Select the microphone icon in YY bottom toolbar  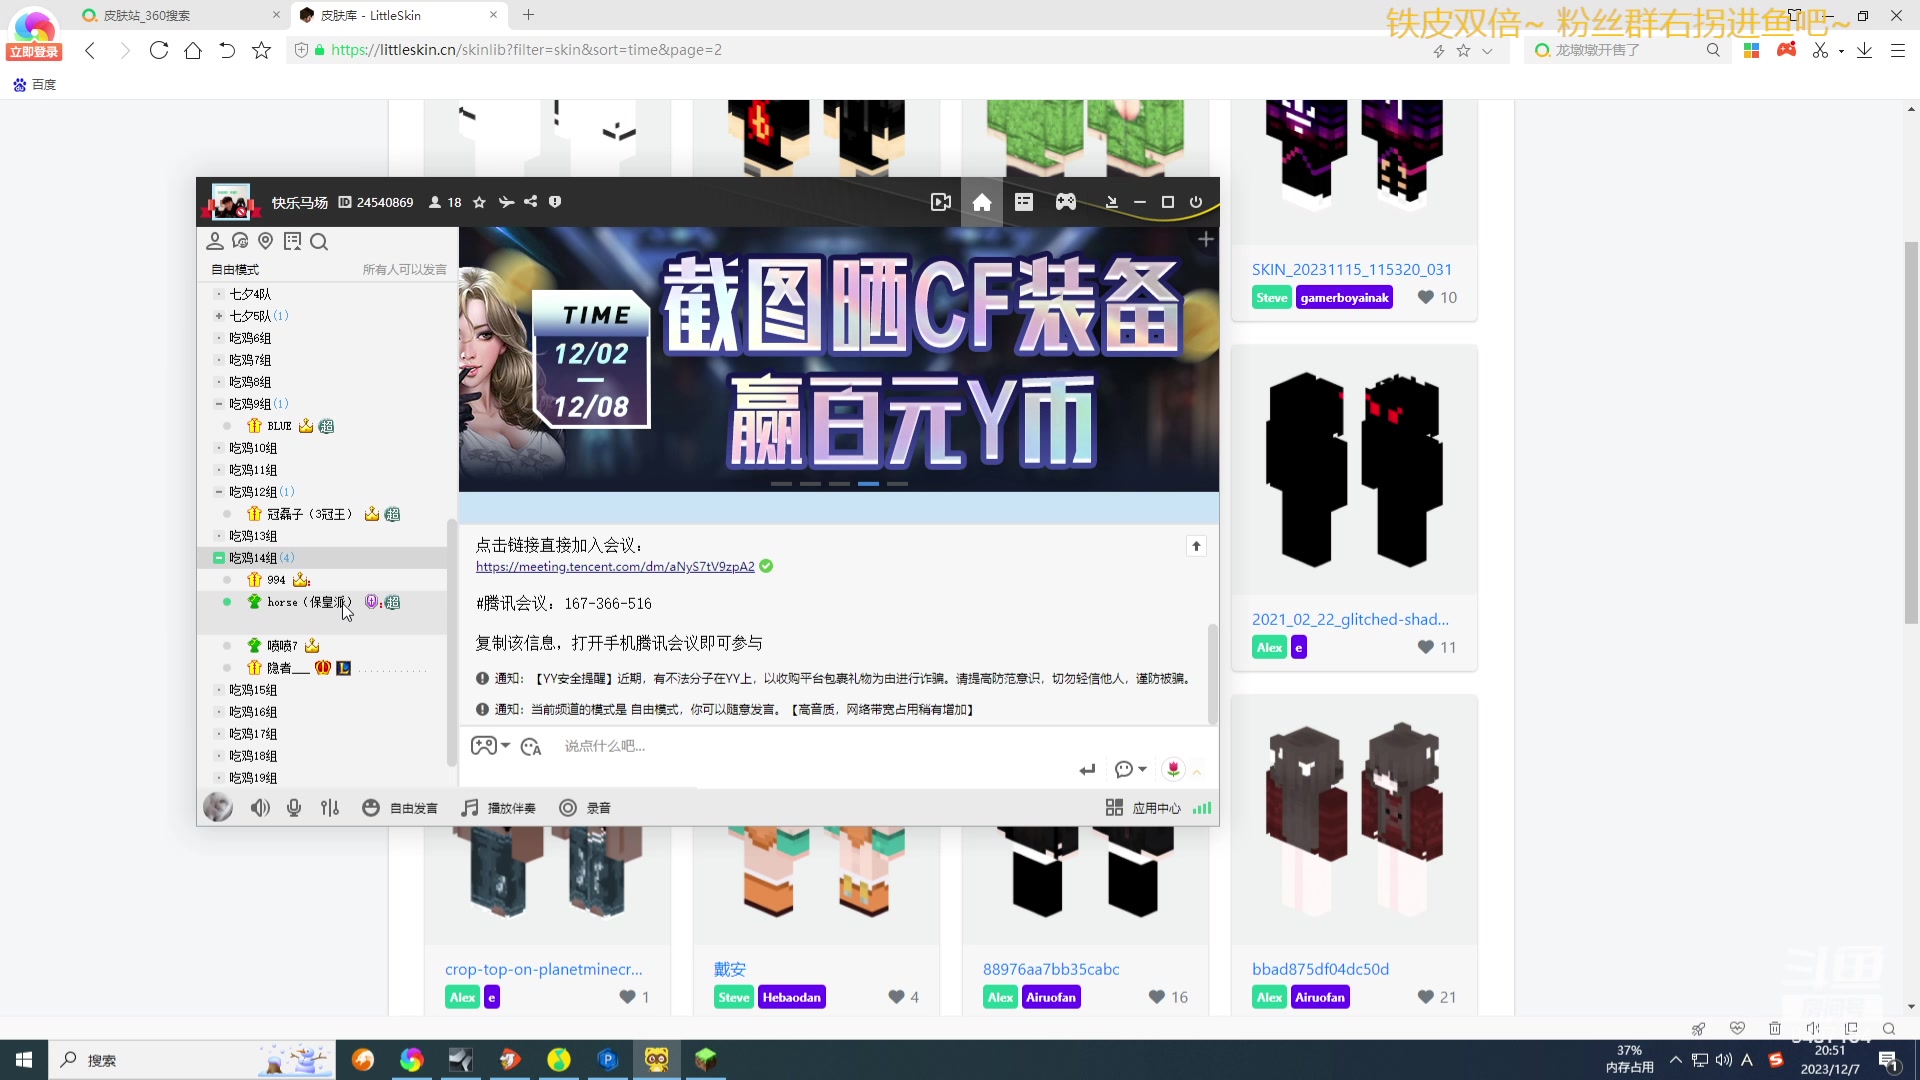(293, 807)
